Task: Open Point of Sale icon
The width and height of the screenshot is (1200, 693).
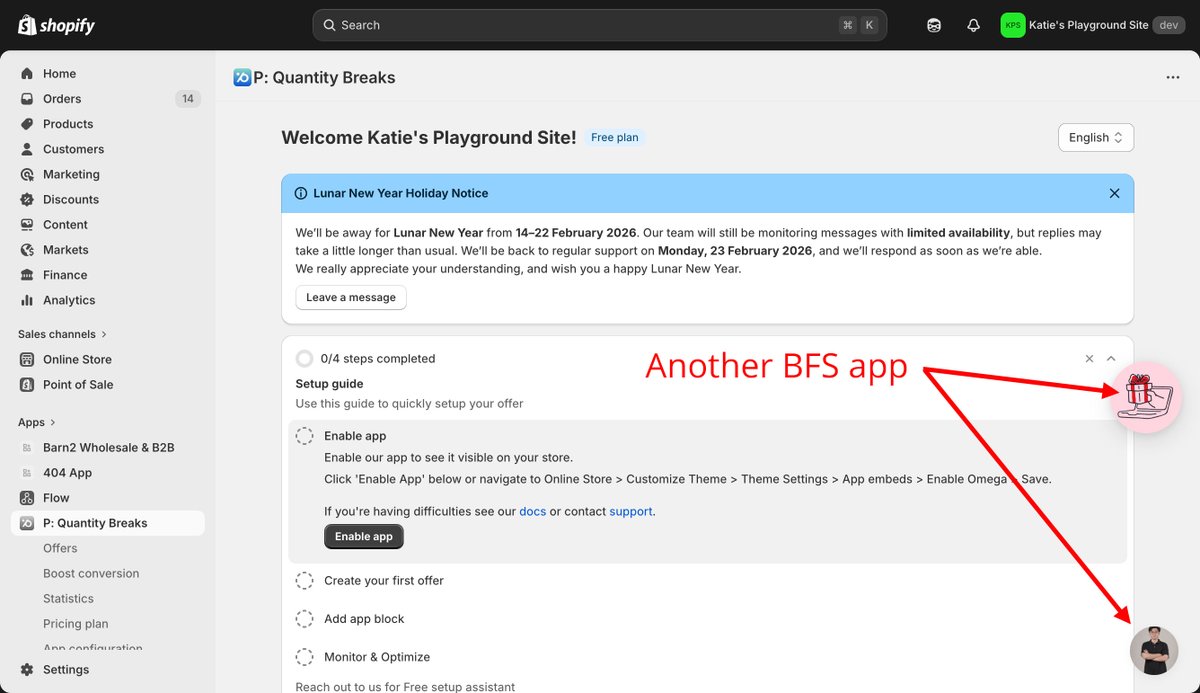Action: point(27,384)
